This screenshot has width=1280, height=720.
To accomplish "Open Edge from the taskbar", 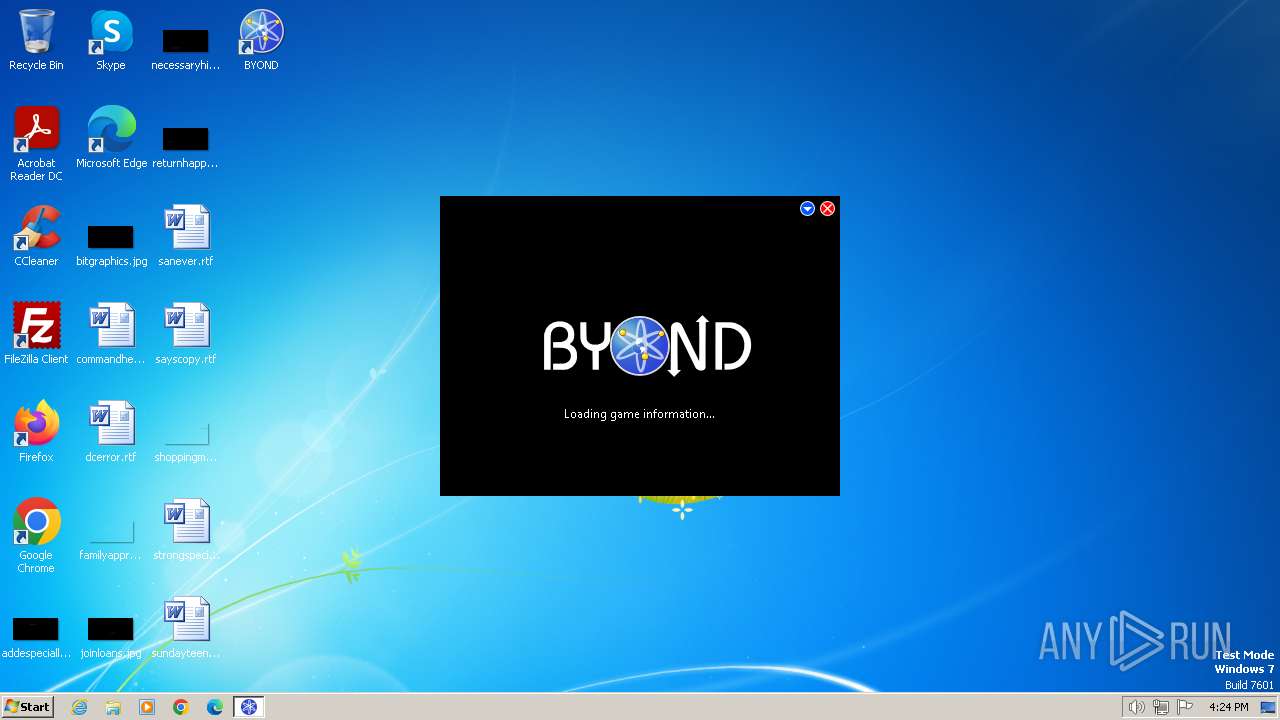I will click(x=215, y=707).
